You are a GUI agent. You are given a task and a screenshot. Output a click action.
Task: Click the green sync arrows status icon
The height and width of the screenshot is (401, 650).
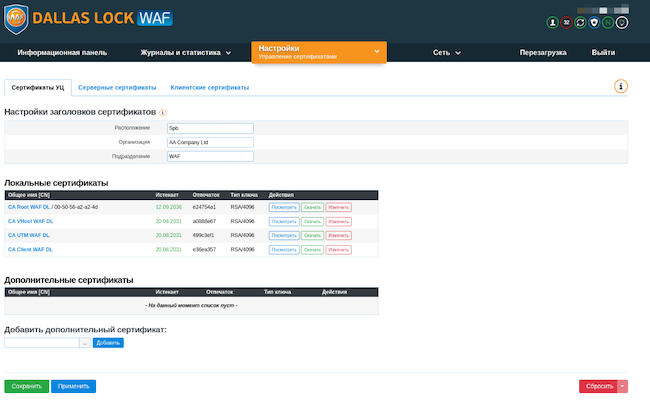pyautogui.click(x=580, y=22)
